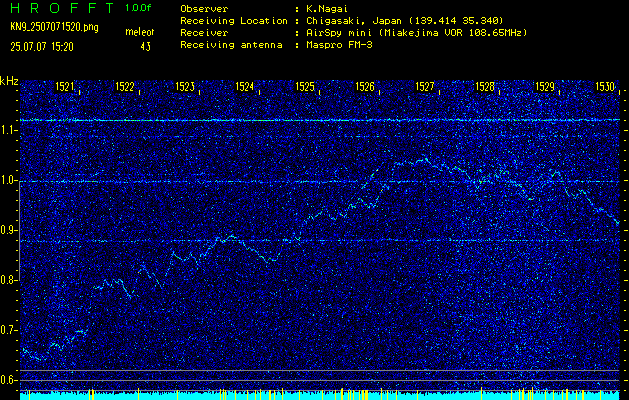This screenshot has width=629, height=400.
Task: Select the filename KN9_2507071520.png
Action: (x=54, y=27)
